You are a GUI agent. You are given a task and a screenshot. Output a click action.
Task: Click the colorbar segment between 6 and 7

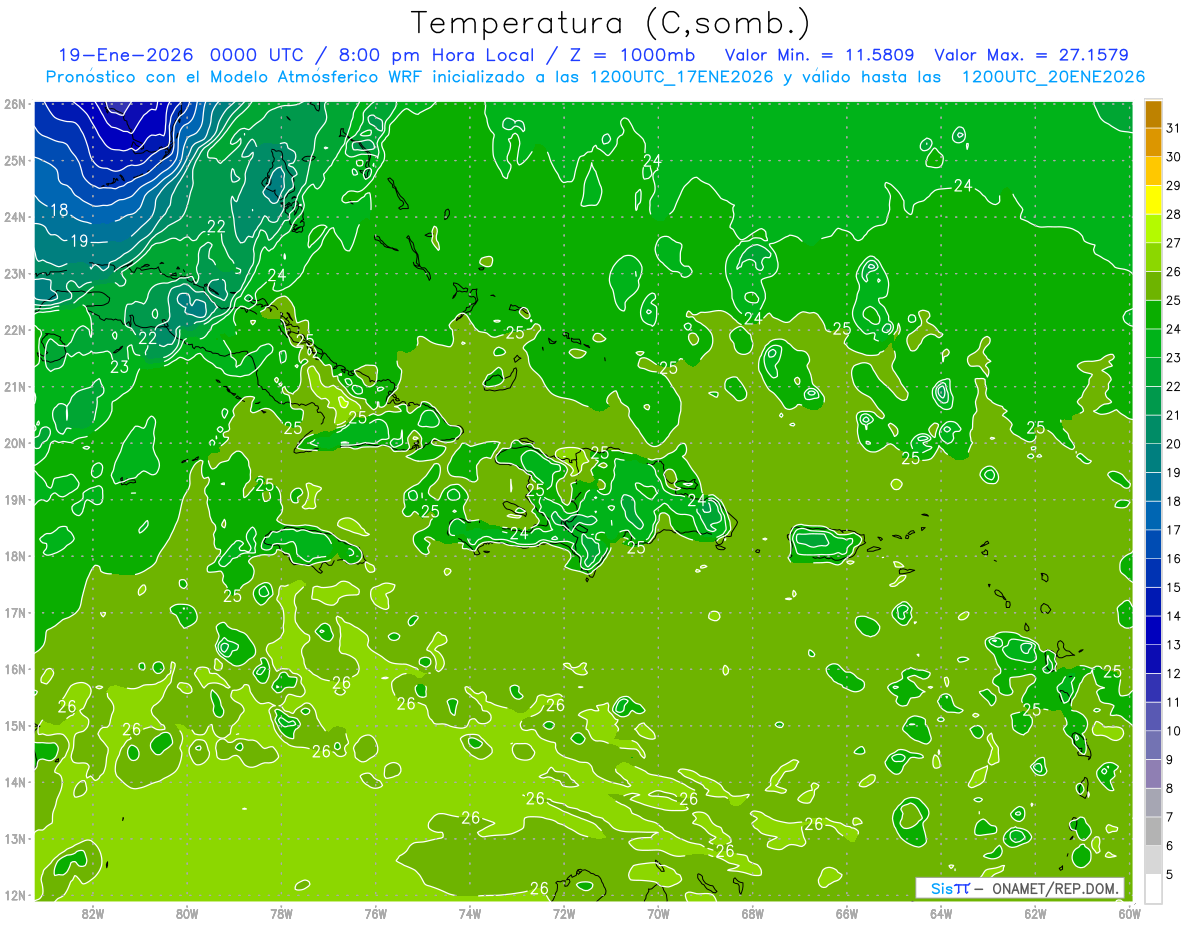(1153, 832)
